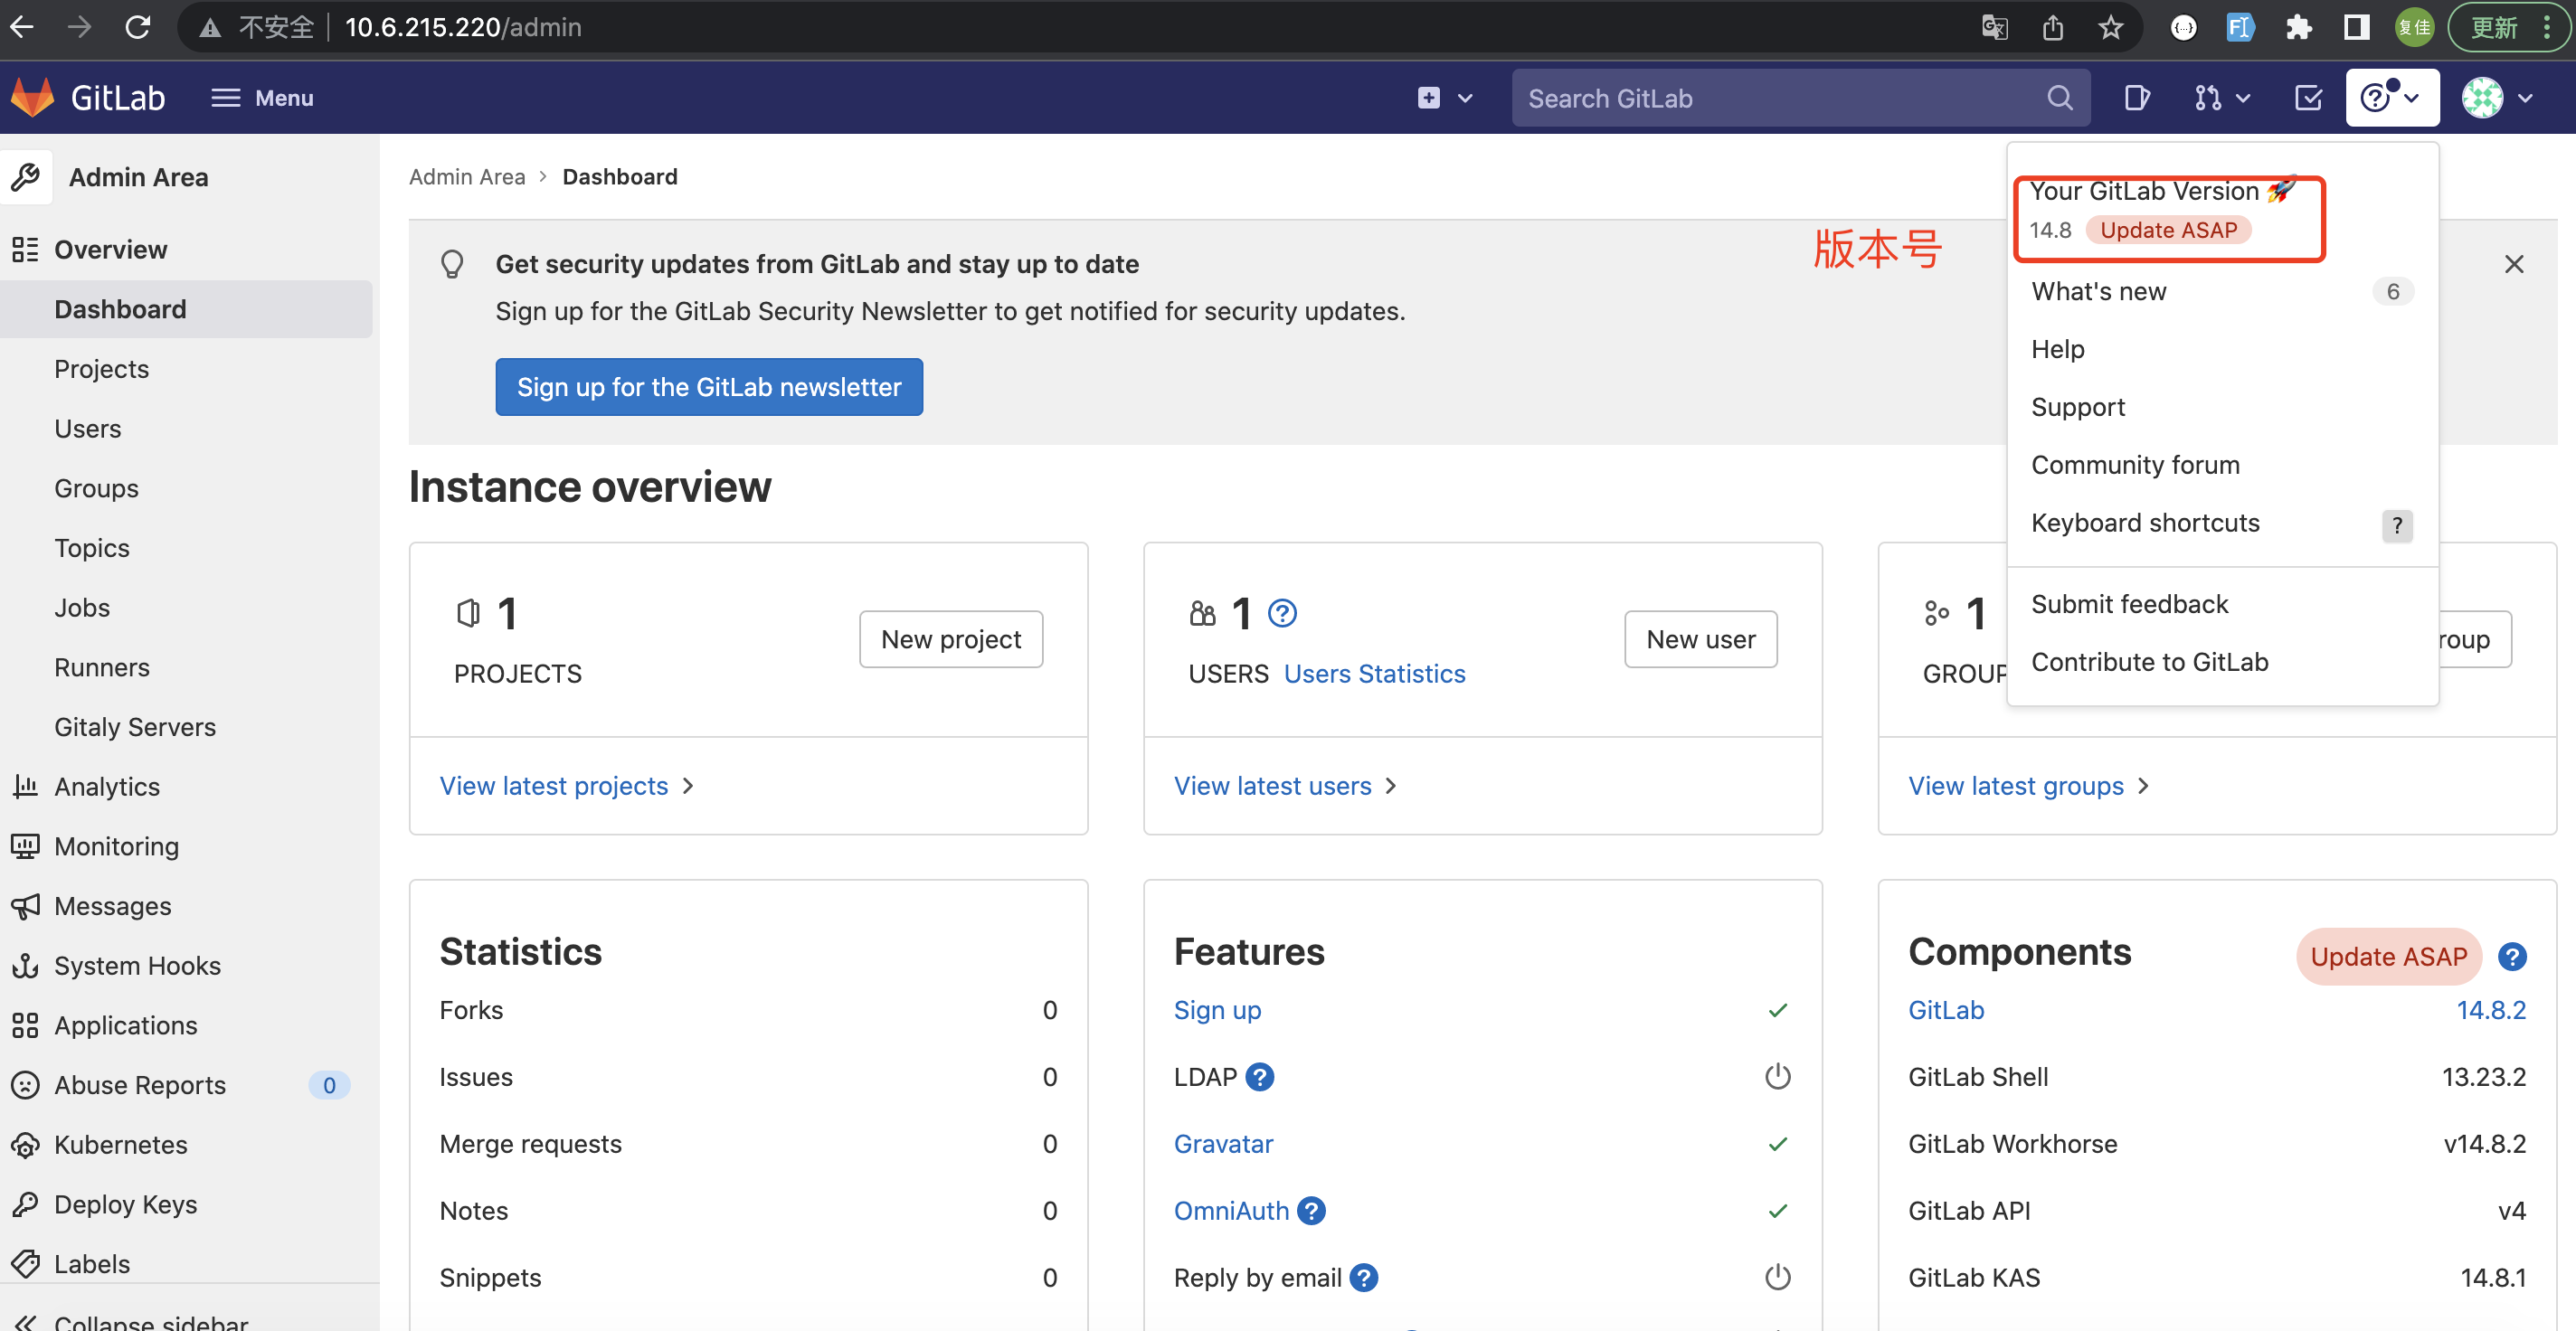Click the browser bookmark star icon
This screenshot has width=2576, height=1331.
pos(2110,27)
